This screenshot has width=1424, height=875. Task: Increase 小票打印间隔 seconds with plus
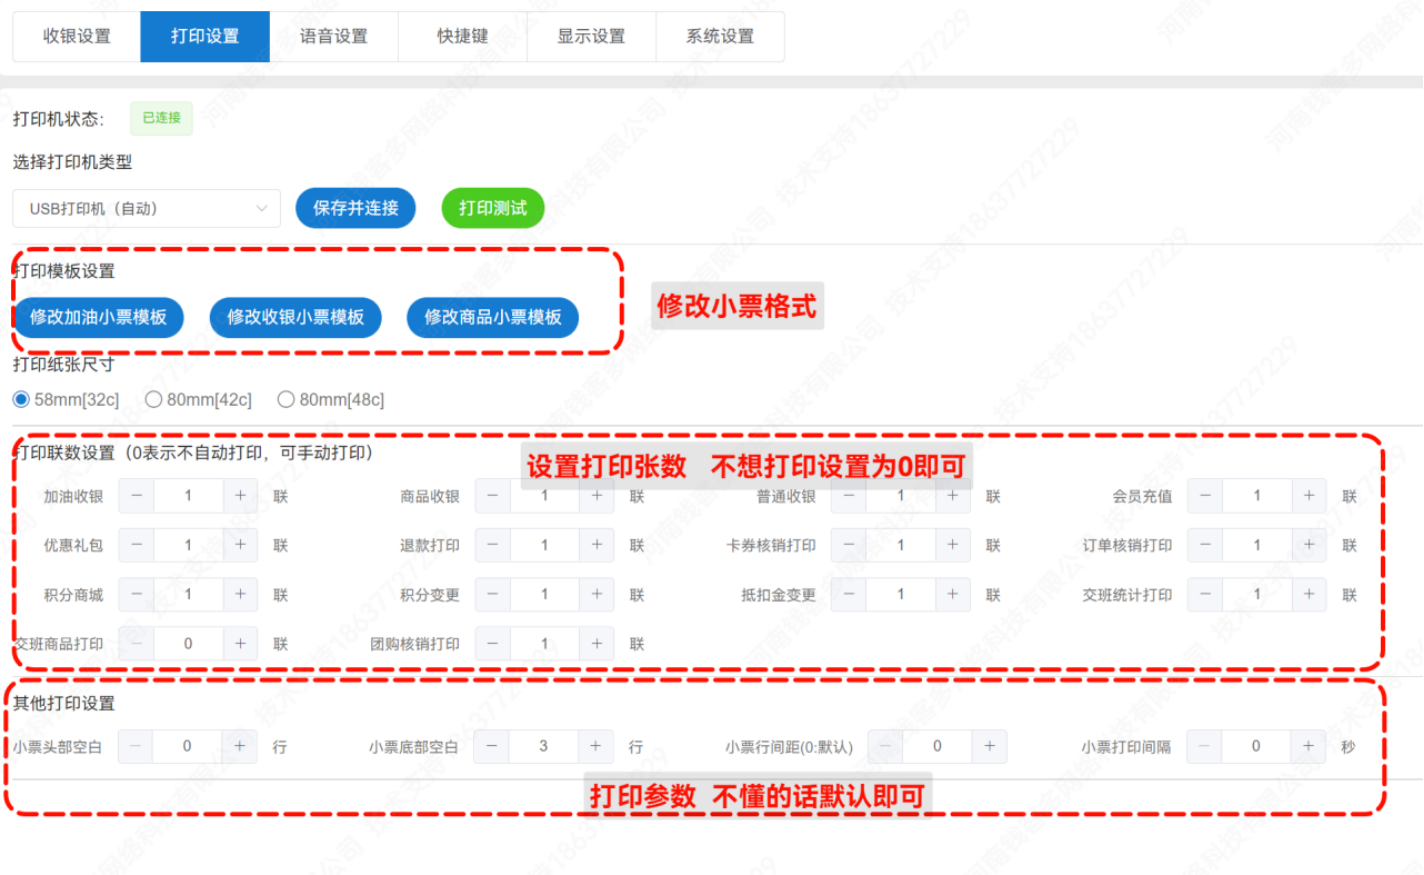(1307, 746)
